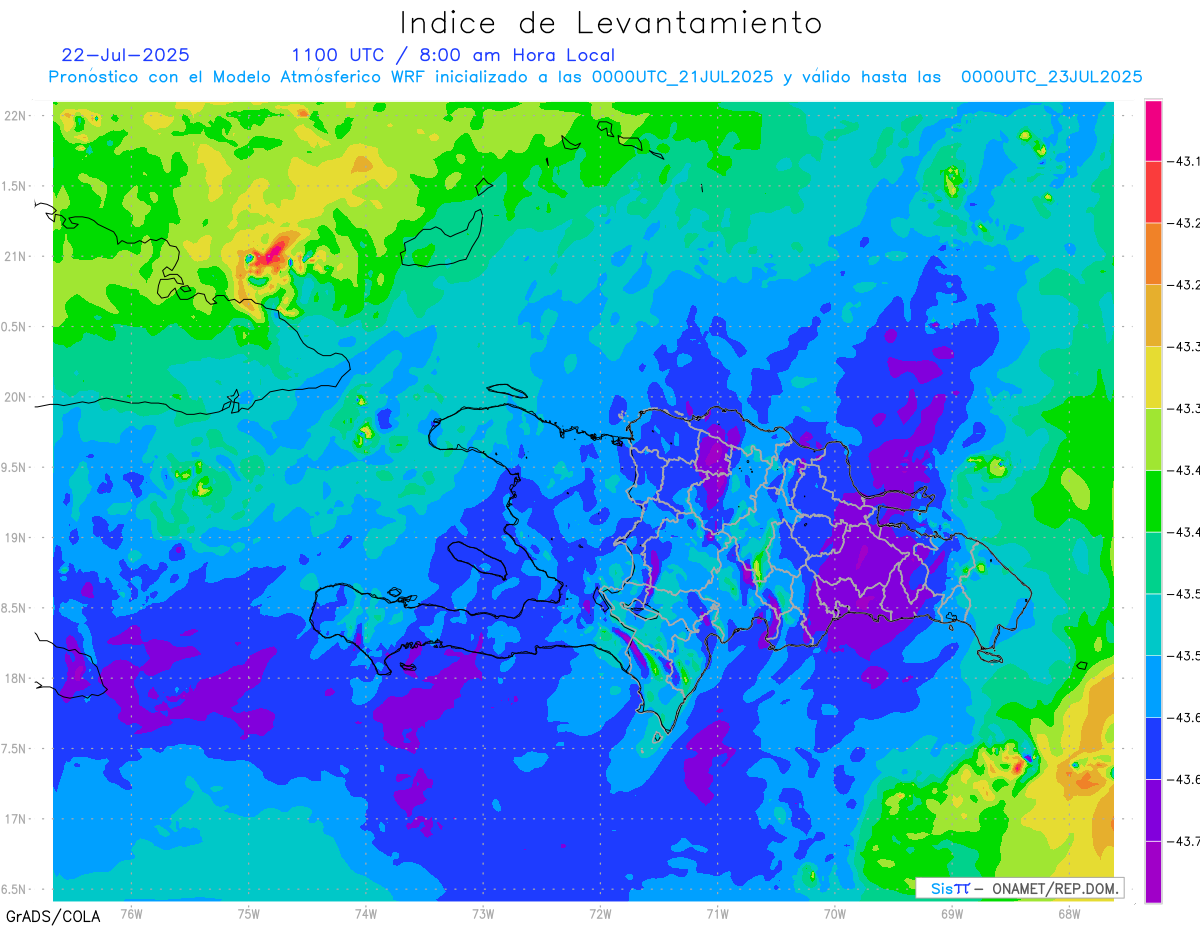Screen dimensions: 1200x927
Task: Click the '68W' longitude axis label
Action: pyautogui.click(x=1069, y=913)
